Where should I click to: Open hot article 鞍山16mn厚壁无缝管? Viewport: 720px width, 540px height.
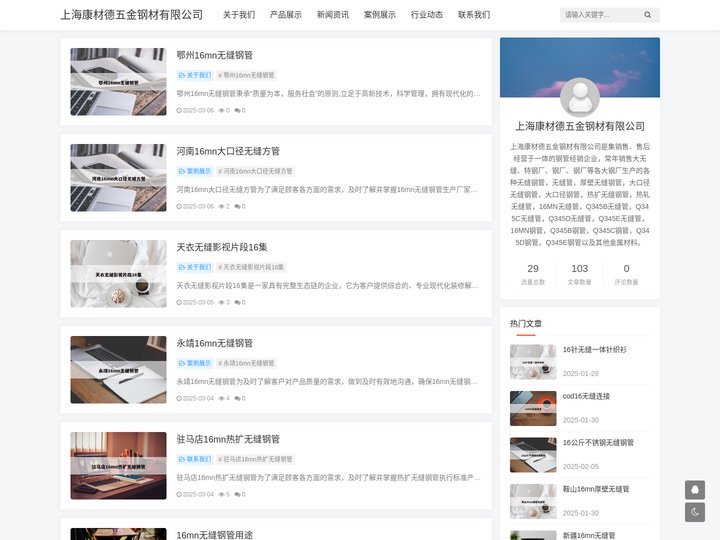click(x=596, y=489)
